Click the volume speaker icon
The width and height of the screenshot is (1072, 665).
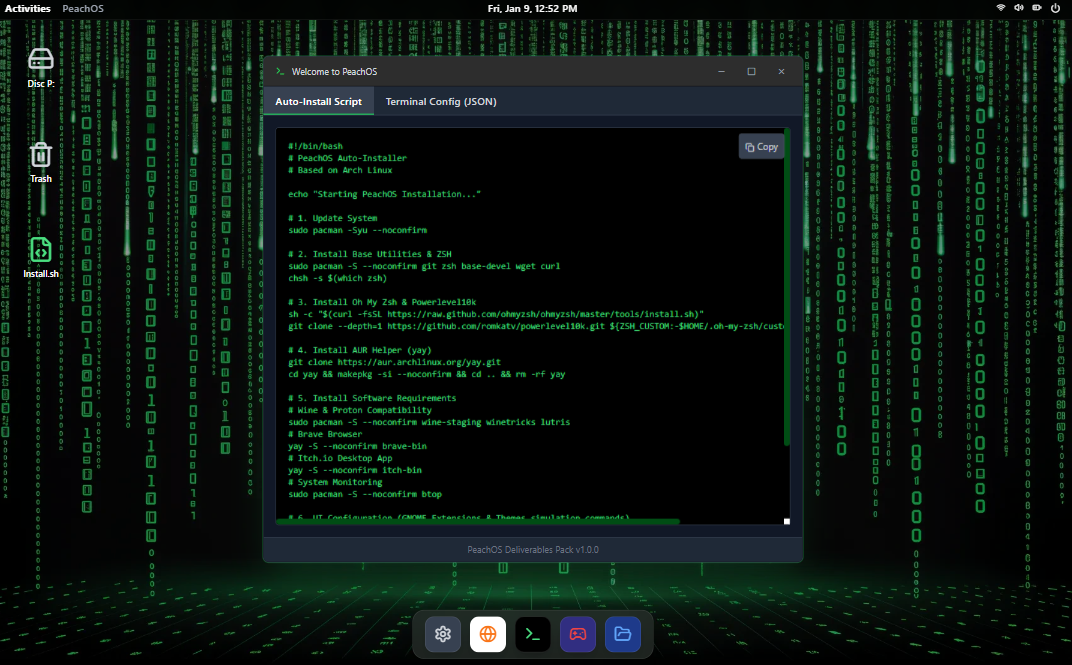[1019, 8]
